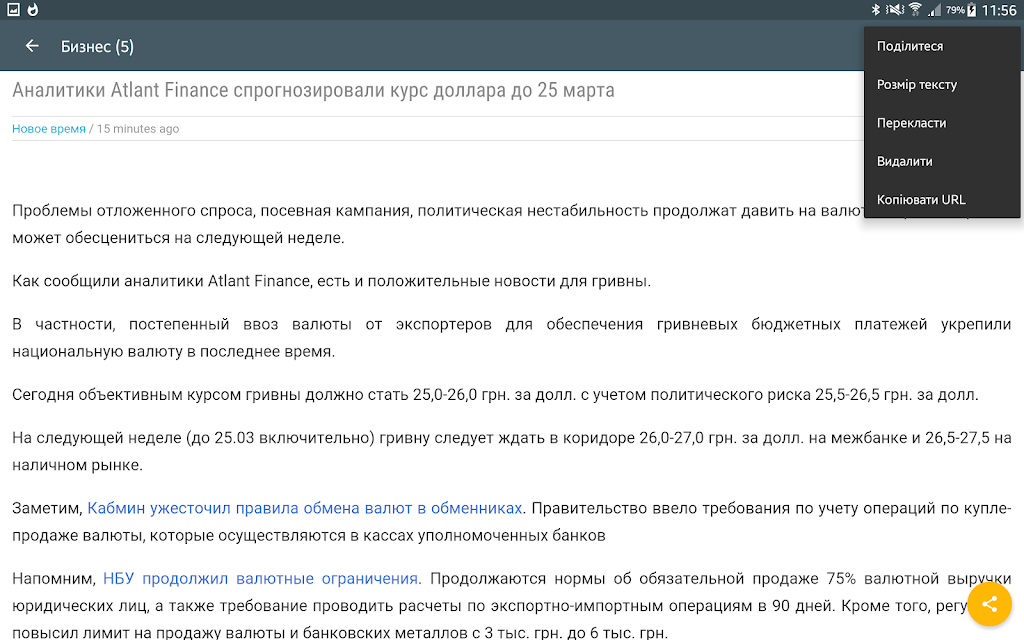Tap paragraph starting На следующей неделе

(x=511, y=451)
